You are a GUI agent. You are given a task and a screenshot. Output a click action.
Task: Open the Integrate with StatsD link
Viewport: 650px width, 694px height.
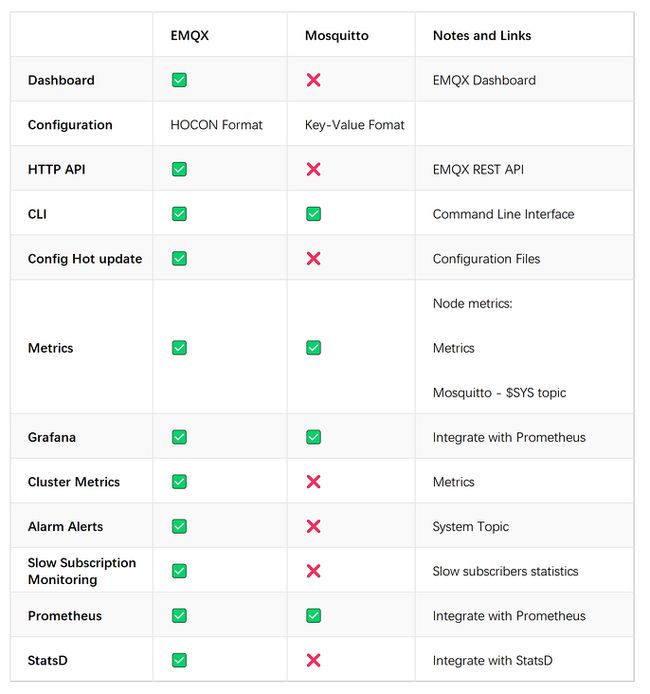click(x=492, y=661)
